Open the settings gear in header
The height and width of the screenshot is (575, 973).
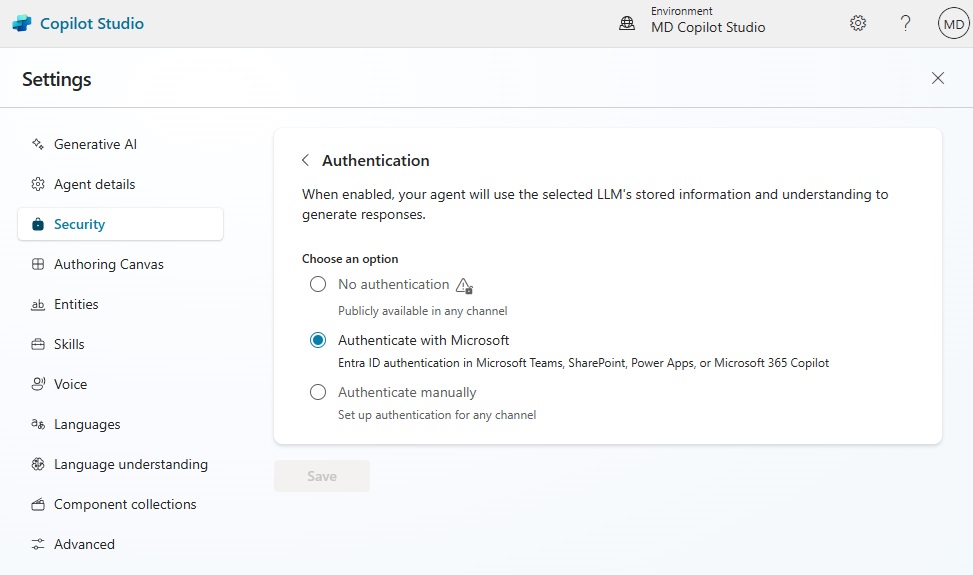(x=858, y=24)
